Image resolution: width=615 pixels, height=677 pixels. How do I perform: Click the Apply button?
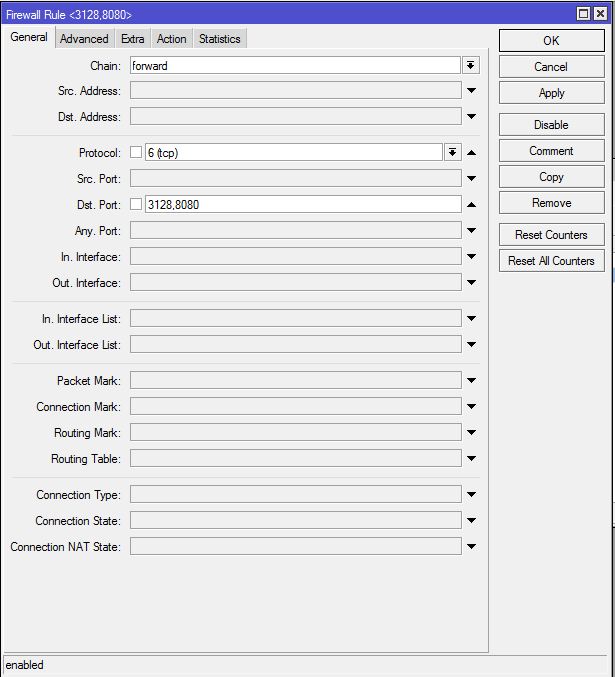click(x=551, y=93)
